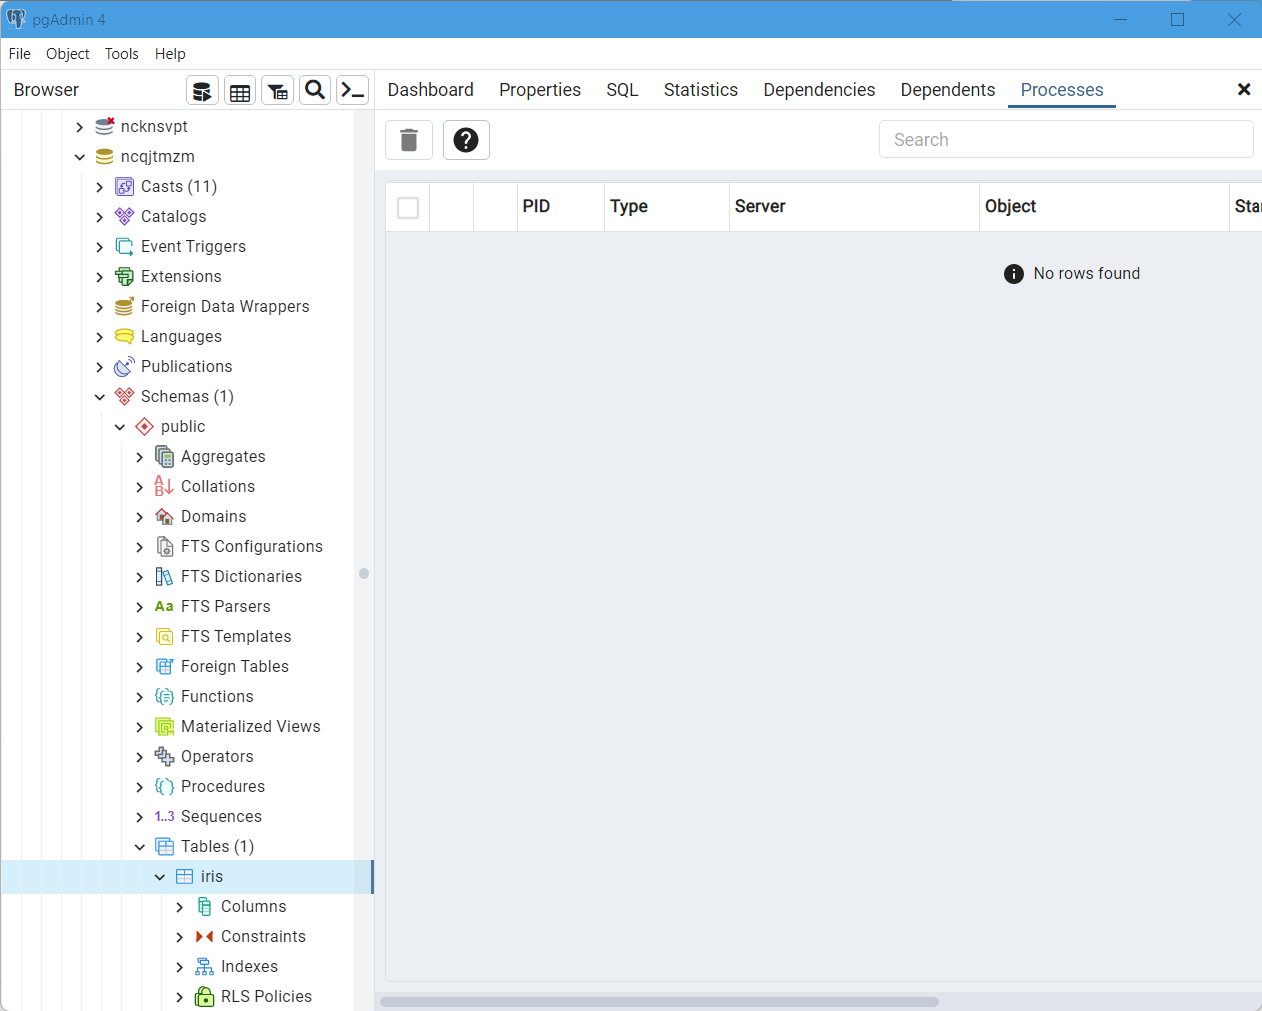Close the Processes panel with X

pyautogui.click(x=1244, y=89)
